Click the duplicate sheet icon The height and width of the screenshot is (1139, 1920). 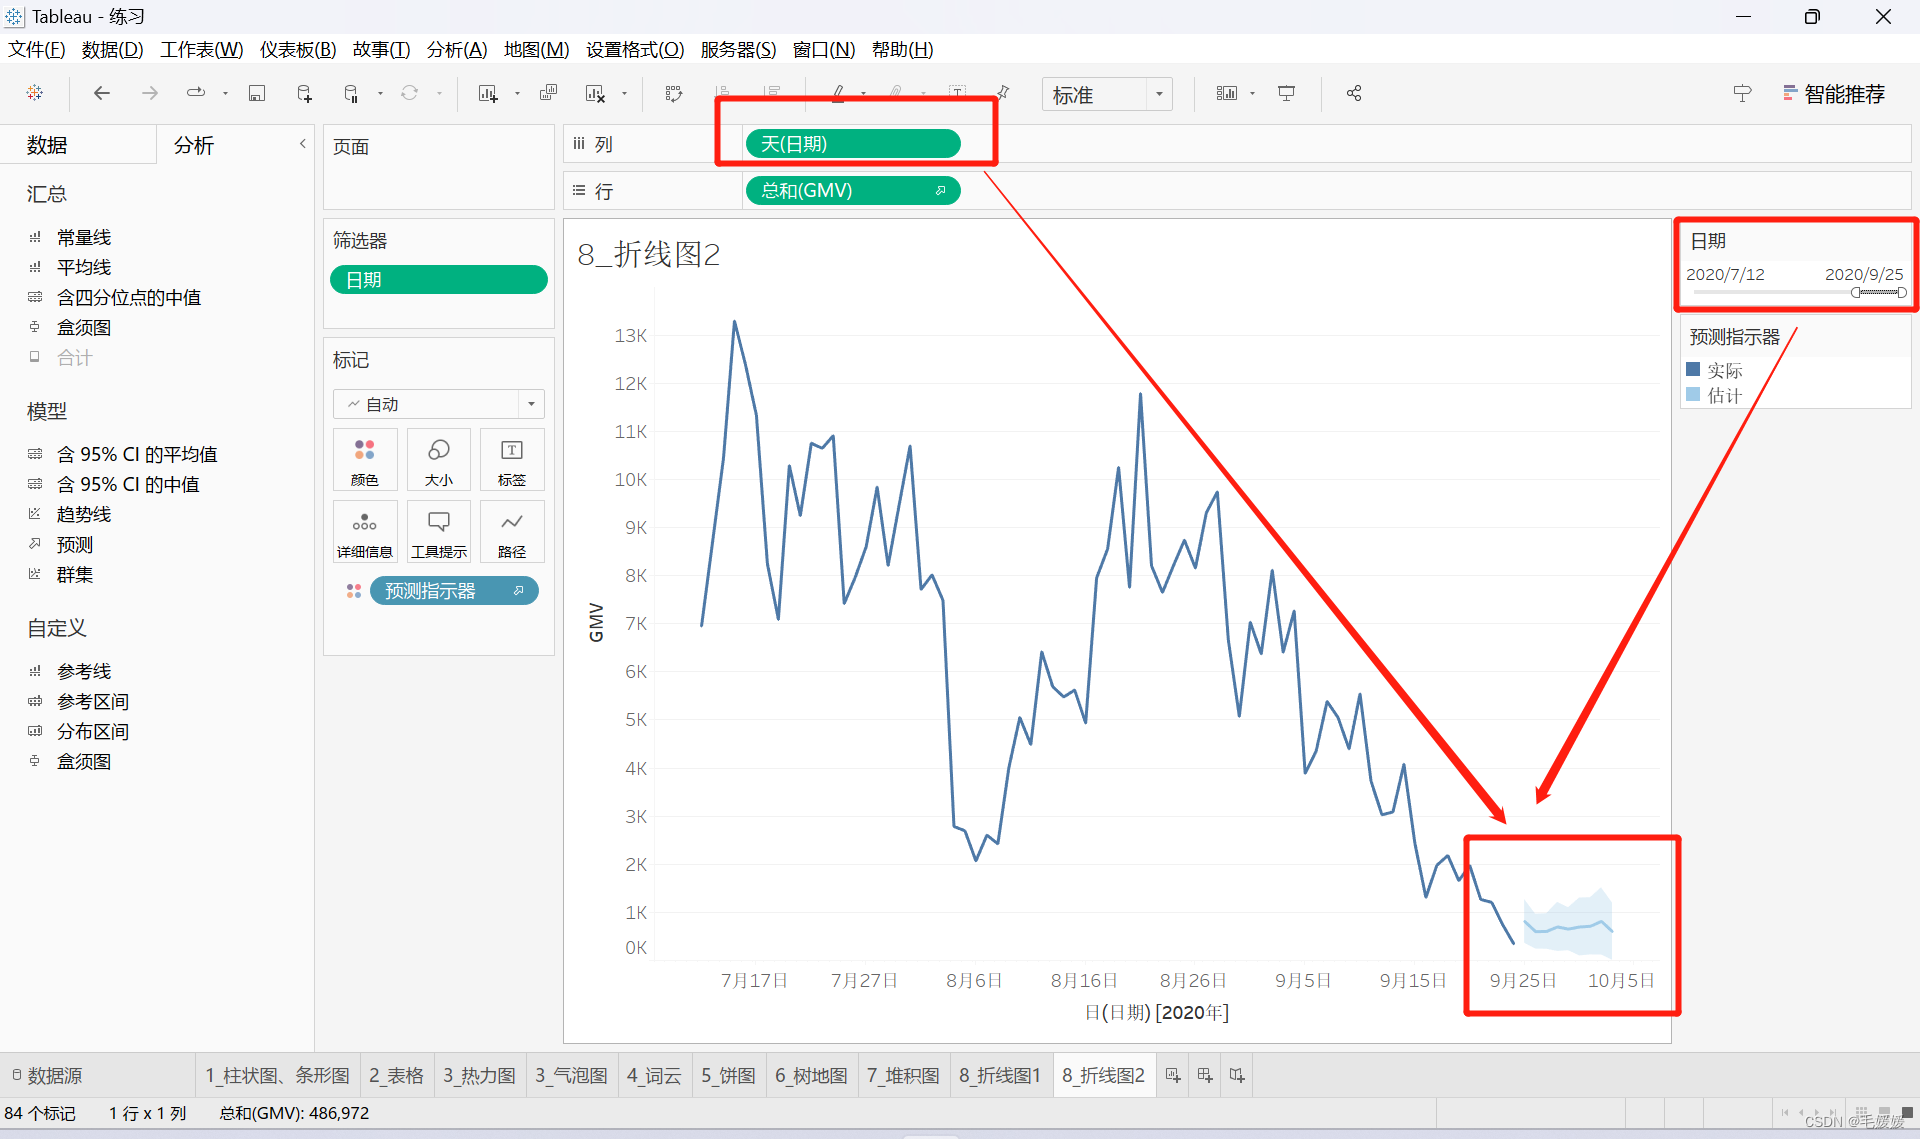pos(548,93)
